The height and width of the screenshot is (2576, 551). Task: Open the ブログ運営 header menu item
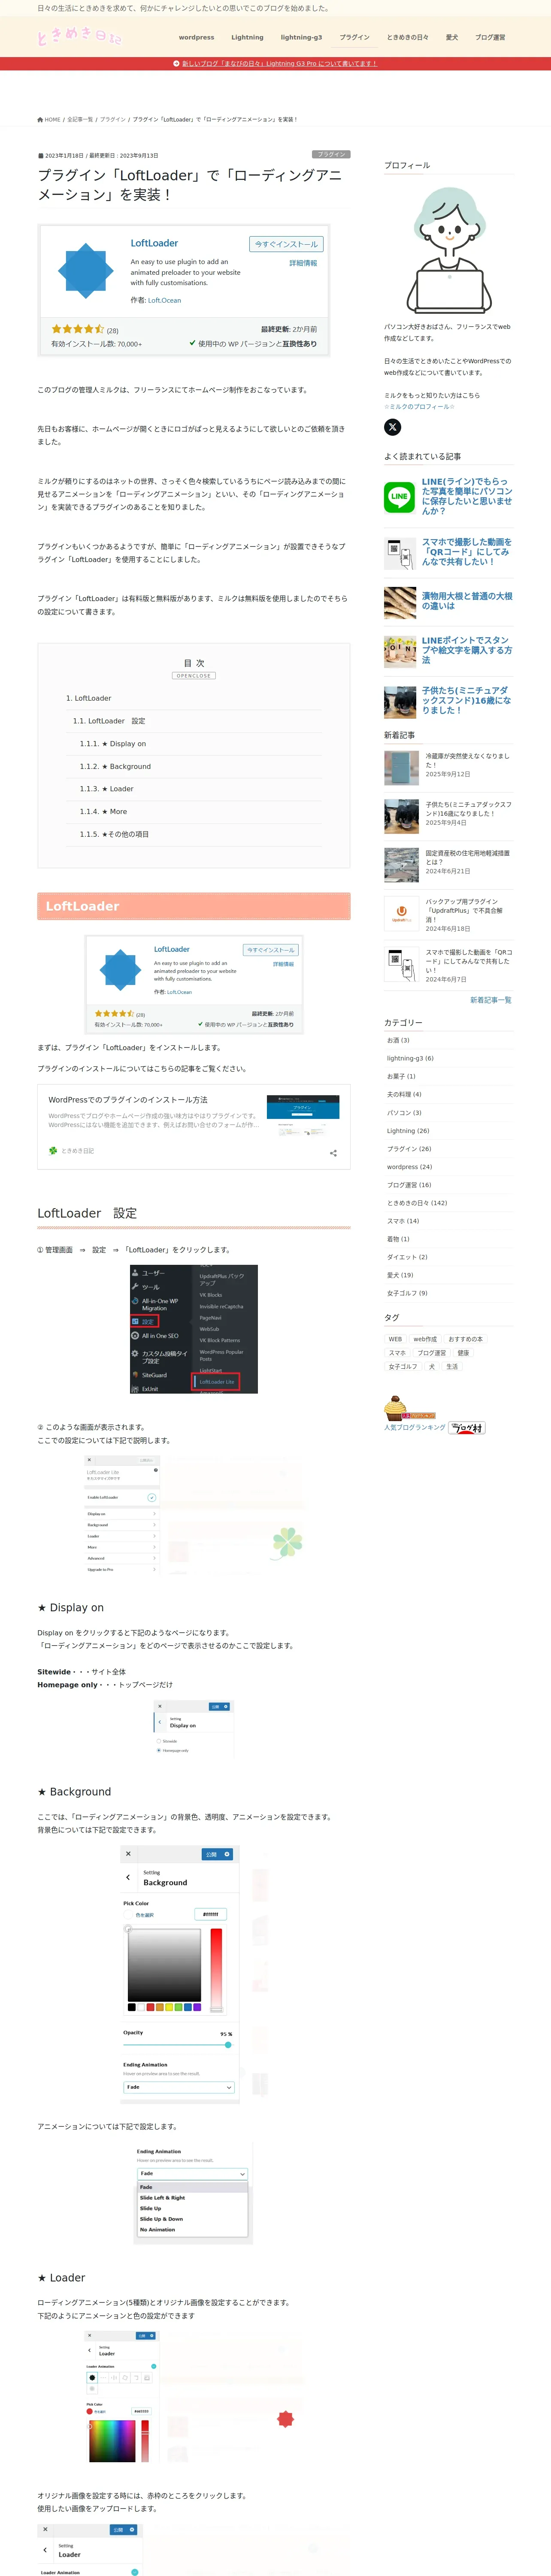(x=490, y=37)
